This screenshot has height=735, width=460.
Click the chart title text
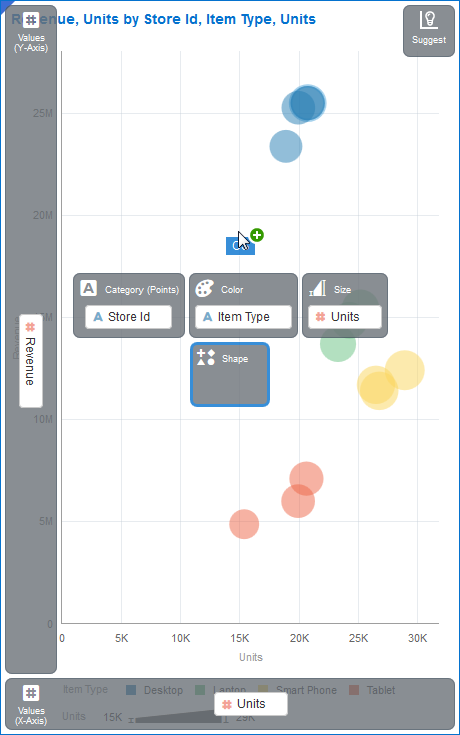164,19
